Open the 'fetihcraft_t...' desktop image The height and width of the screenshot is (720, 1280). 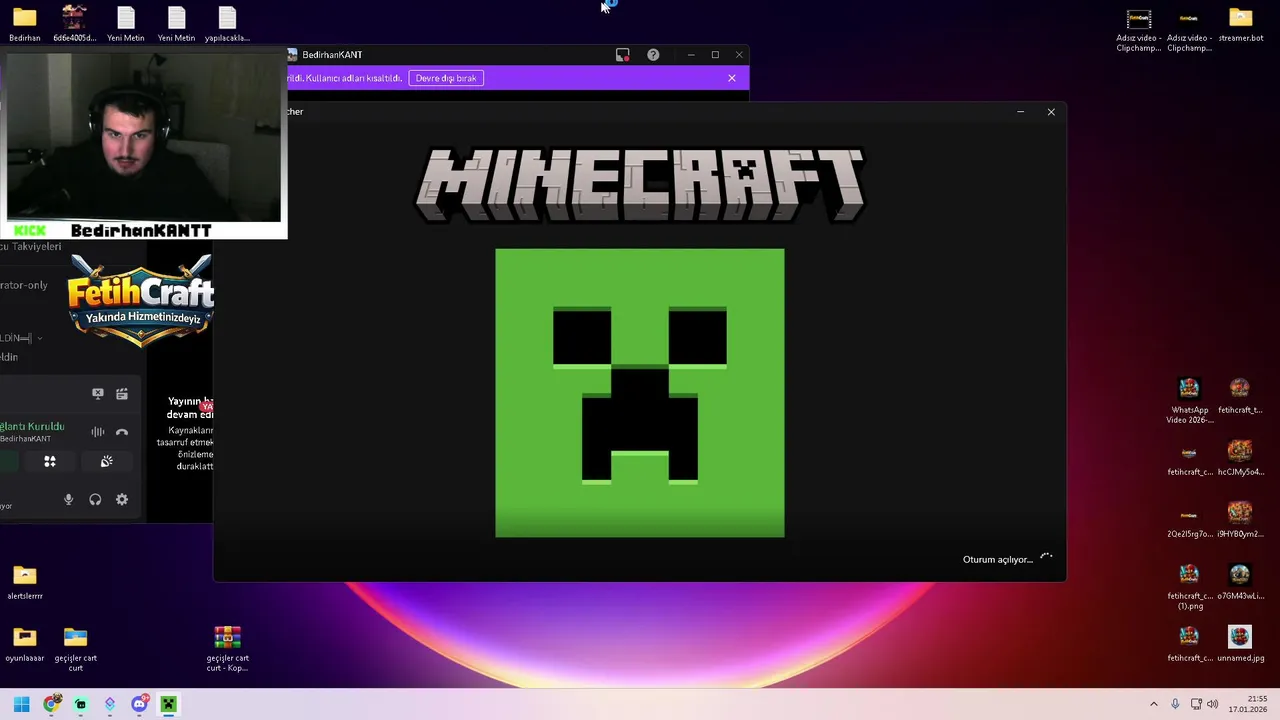coord(1240,396)
